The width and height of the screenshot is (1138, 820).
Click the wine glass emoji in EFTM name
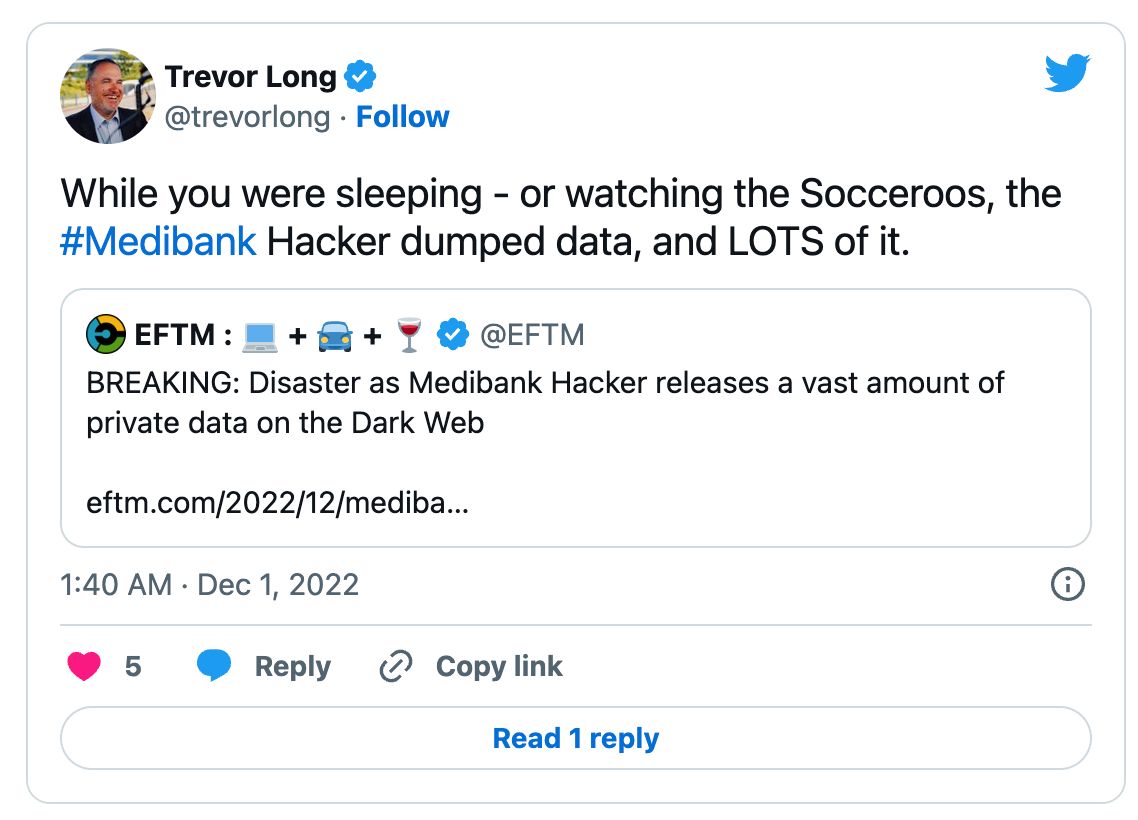(x=409, y=336)
